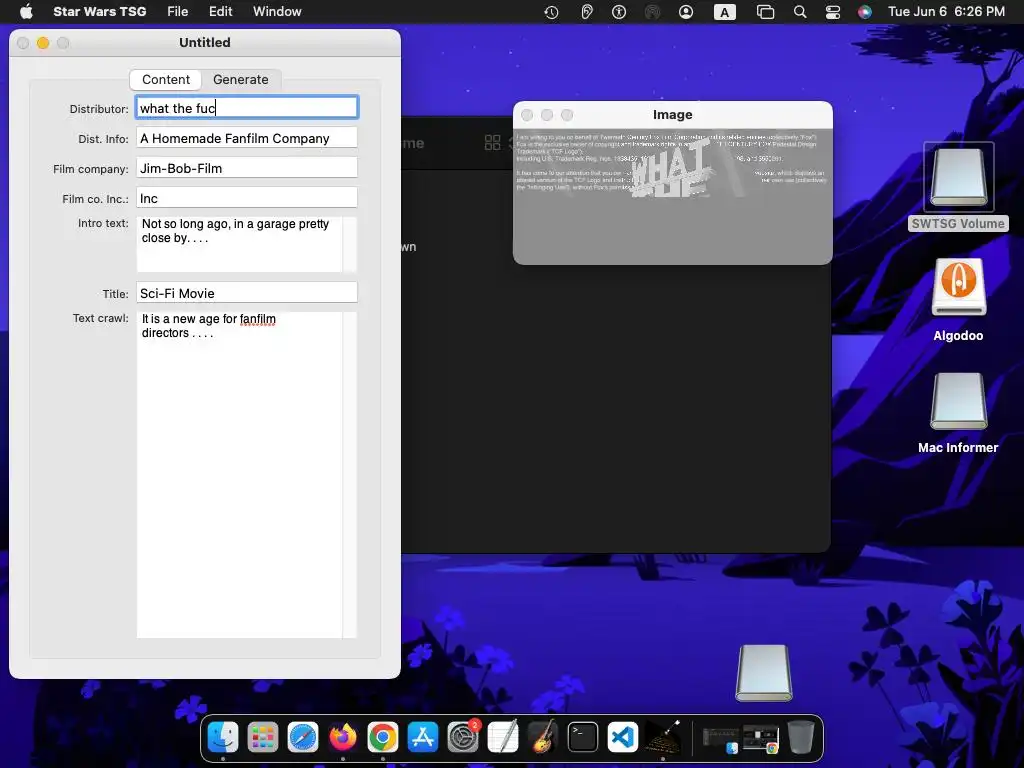Open TextEdit from the Dock
Viewport: 1024px width, 768px height.
(x=503, y=737)
